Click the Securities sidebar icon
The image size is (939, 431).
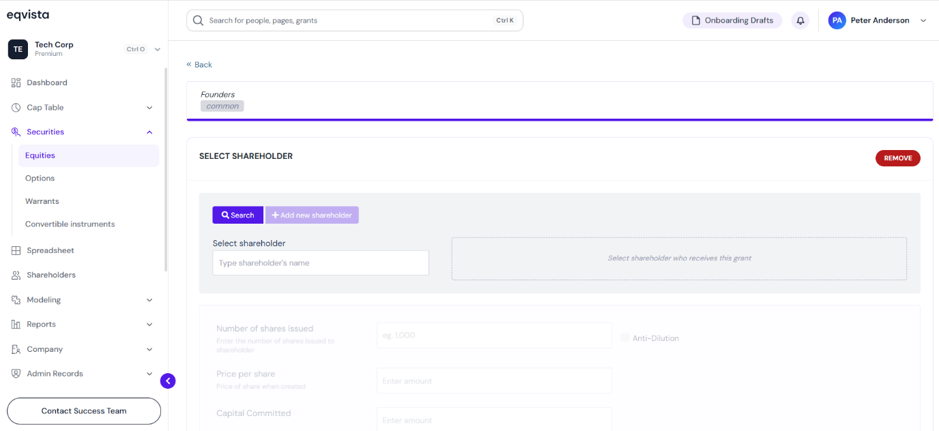16,132
